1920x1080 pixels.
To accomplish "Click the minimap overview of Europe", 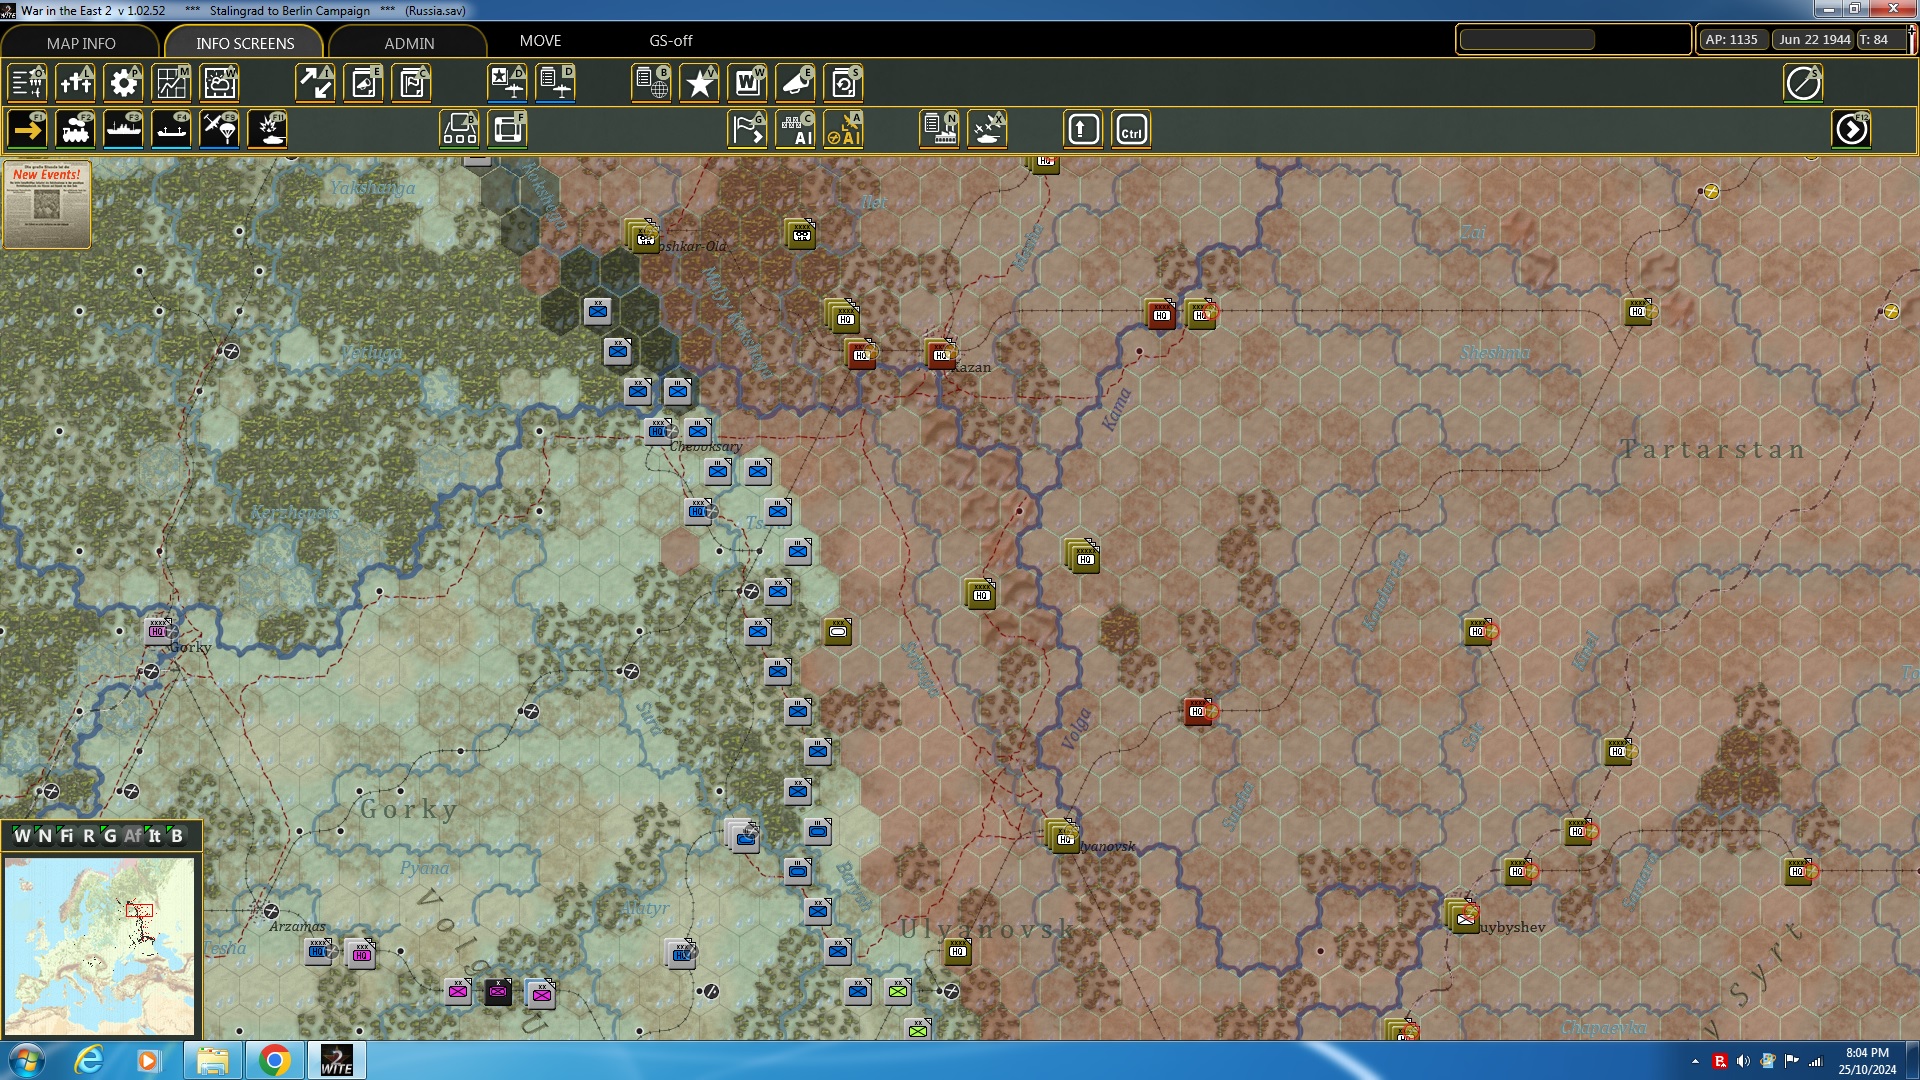I will coord(100,946).
